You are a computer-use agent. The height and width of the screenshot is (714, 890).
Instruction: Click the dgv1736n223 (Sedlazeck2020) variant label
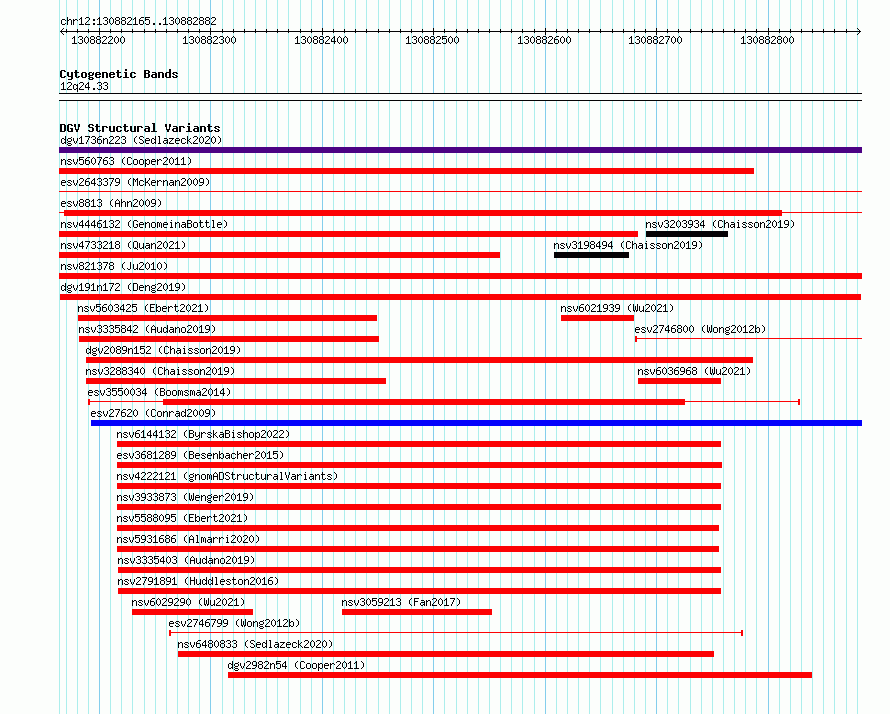(x=141, y=140)
